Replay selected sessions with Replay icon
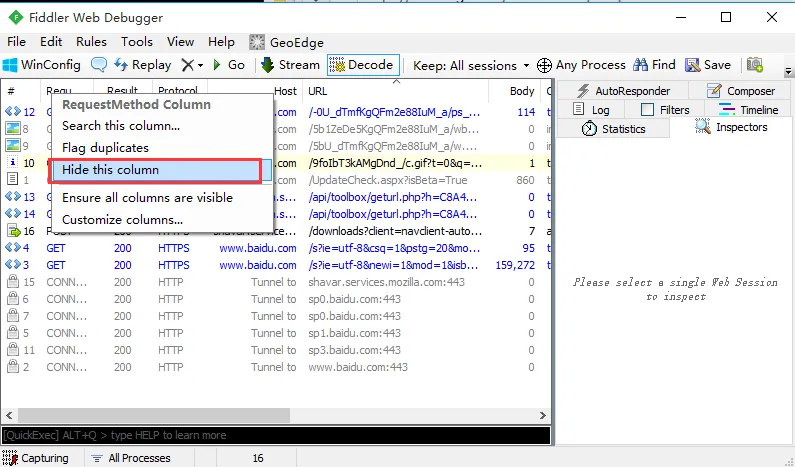Image resolution: width=795 pixels, height=467 pixels. pos(121,65)
